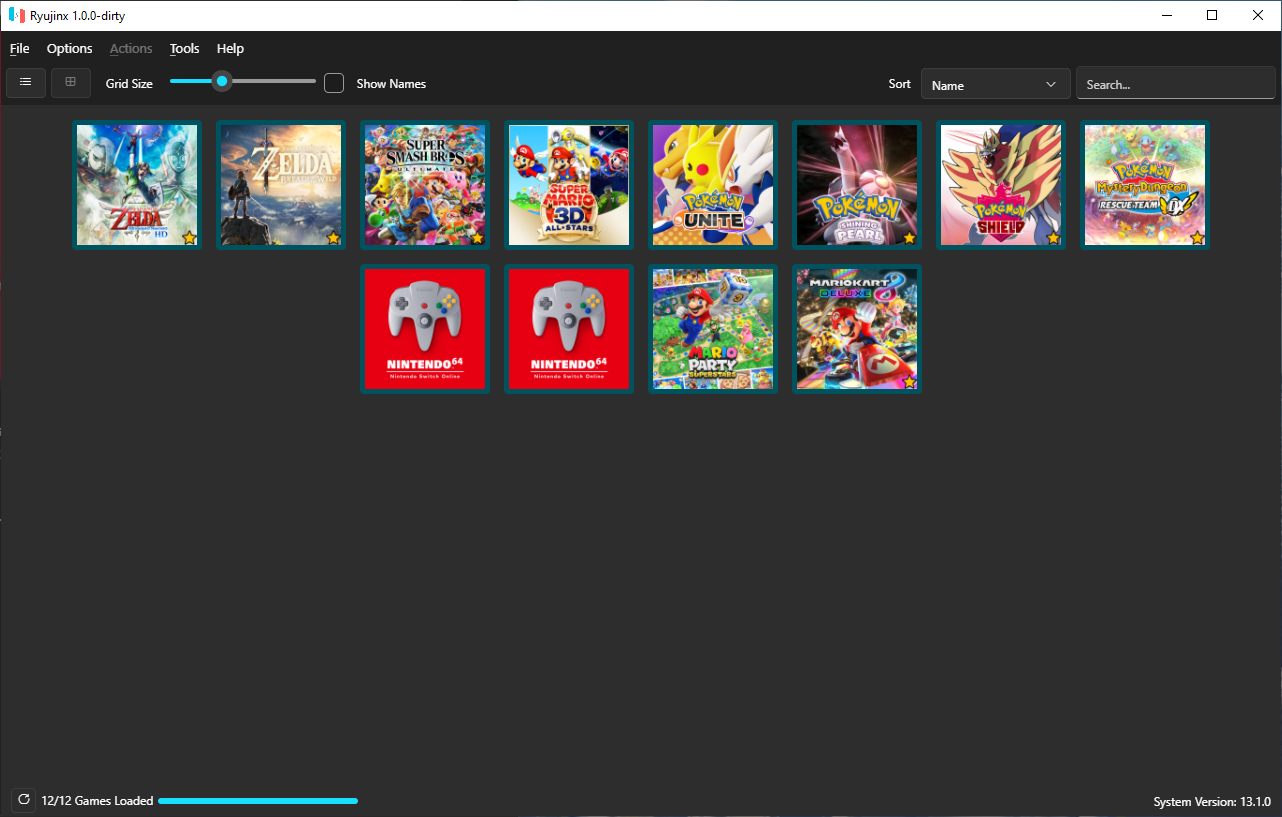Select the Zelda Skyward Sword HD cover

click(136, 184)
